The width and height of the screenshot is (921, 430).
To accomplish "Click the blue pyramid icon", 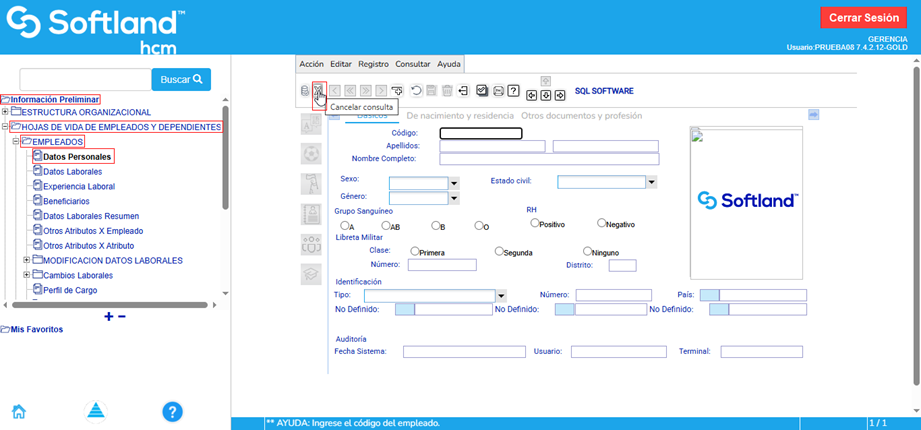I will [94, 411].
